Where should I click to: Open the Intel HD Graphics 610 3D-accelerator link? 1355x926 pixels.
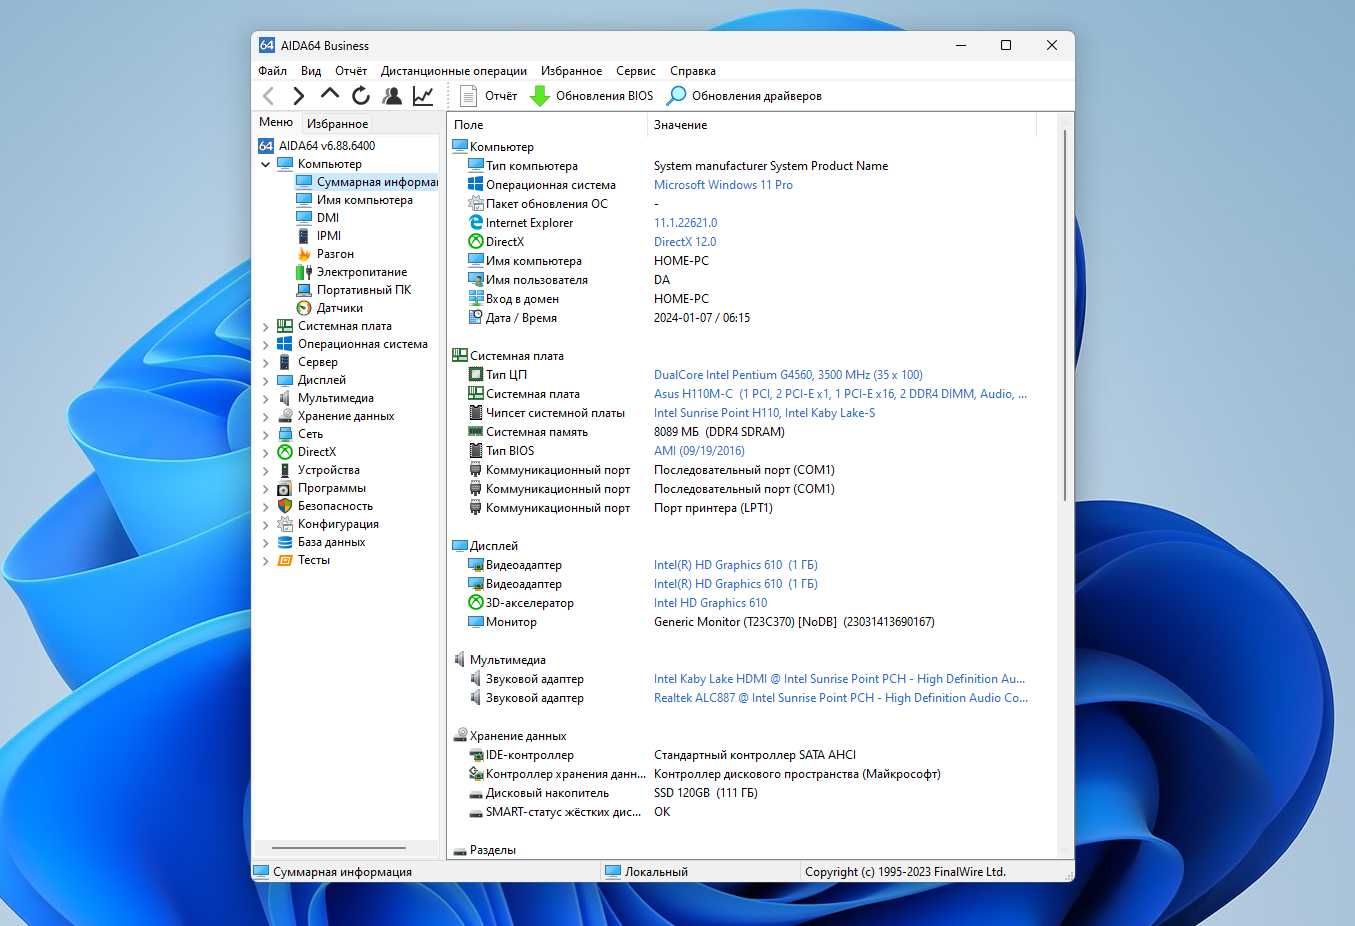point(710,603)
